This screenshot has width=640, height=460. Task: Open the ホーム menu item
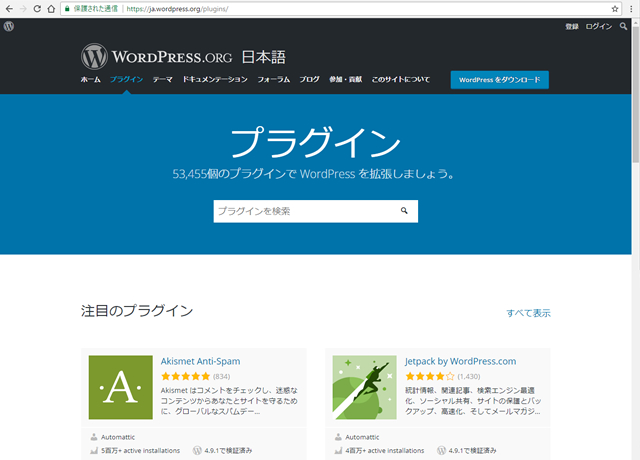coord(91,80)
